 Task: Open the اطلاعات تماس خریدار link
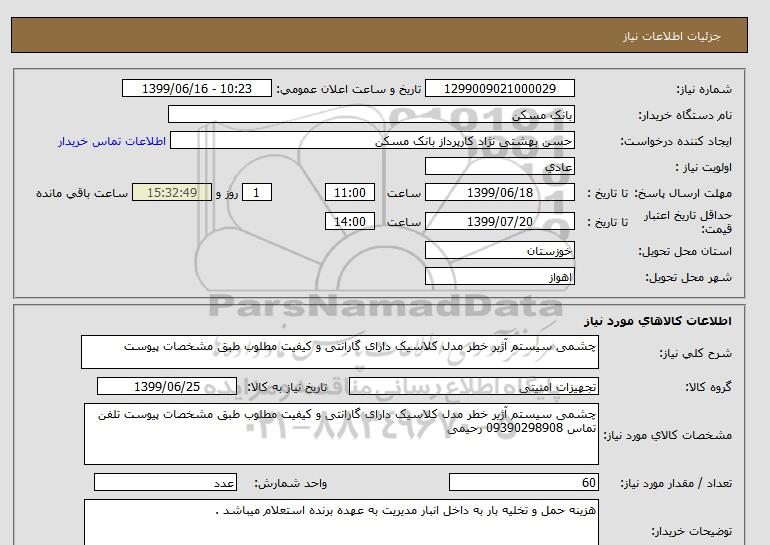[x=104, y=141]
